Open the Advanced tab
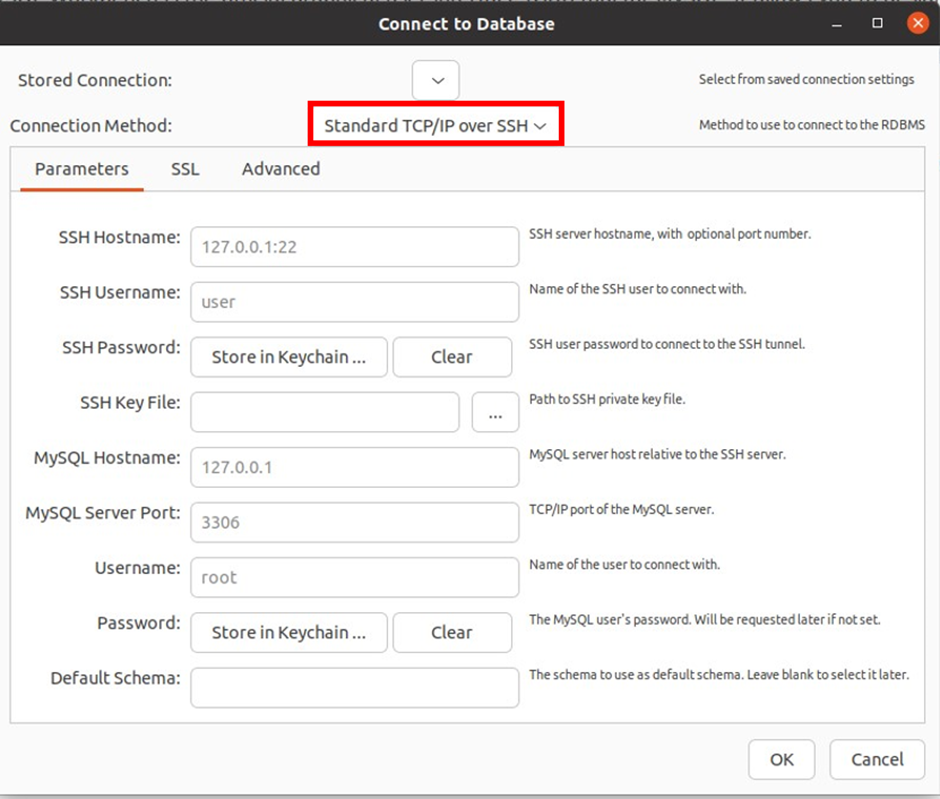Viewport: 940px width, 799px height. [281, 169]
